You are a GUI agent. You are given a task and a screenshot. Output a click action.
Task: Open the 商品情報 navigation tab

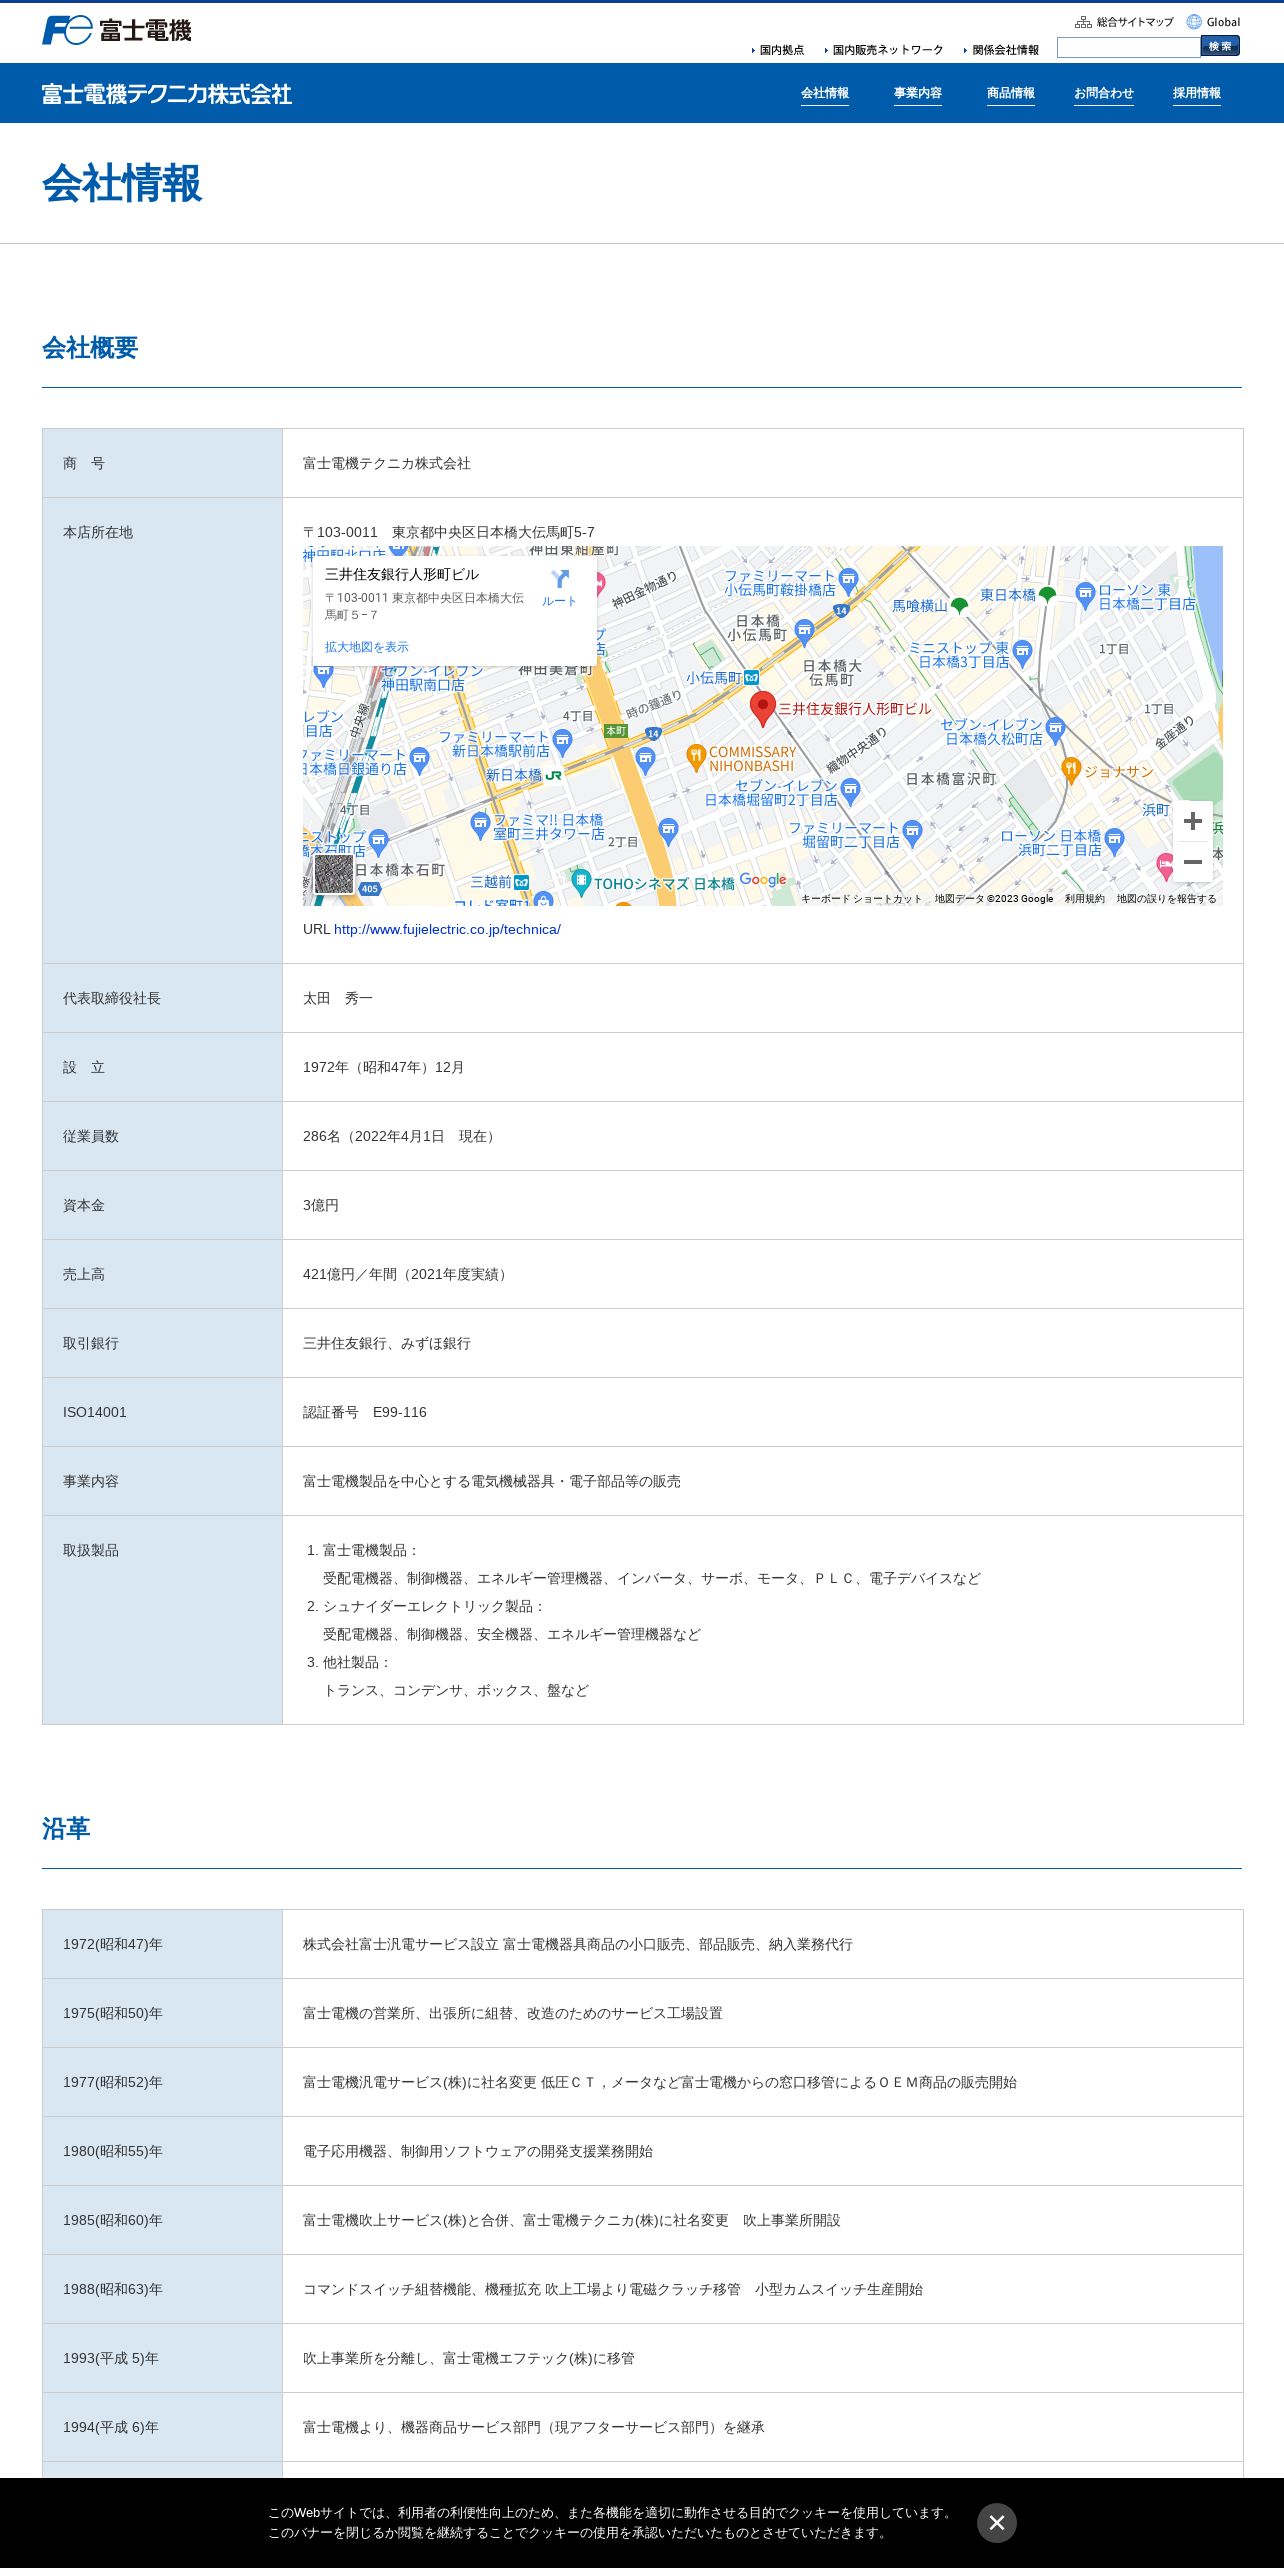click(1011, 93)
